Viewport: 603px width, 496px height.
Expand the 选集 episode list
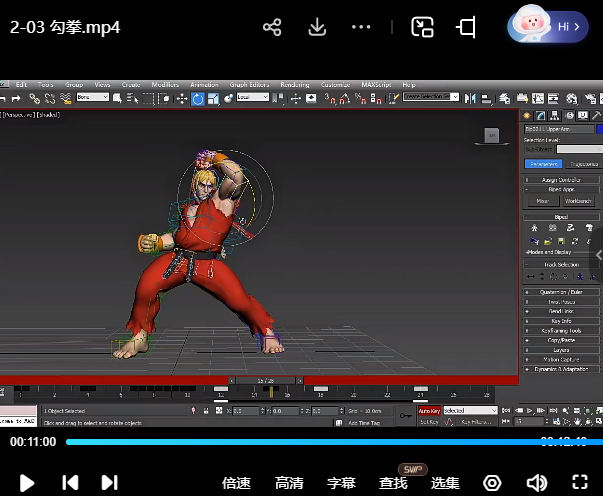pos(445,482)
